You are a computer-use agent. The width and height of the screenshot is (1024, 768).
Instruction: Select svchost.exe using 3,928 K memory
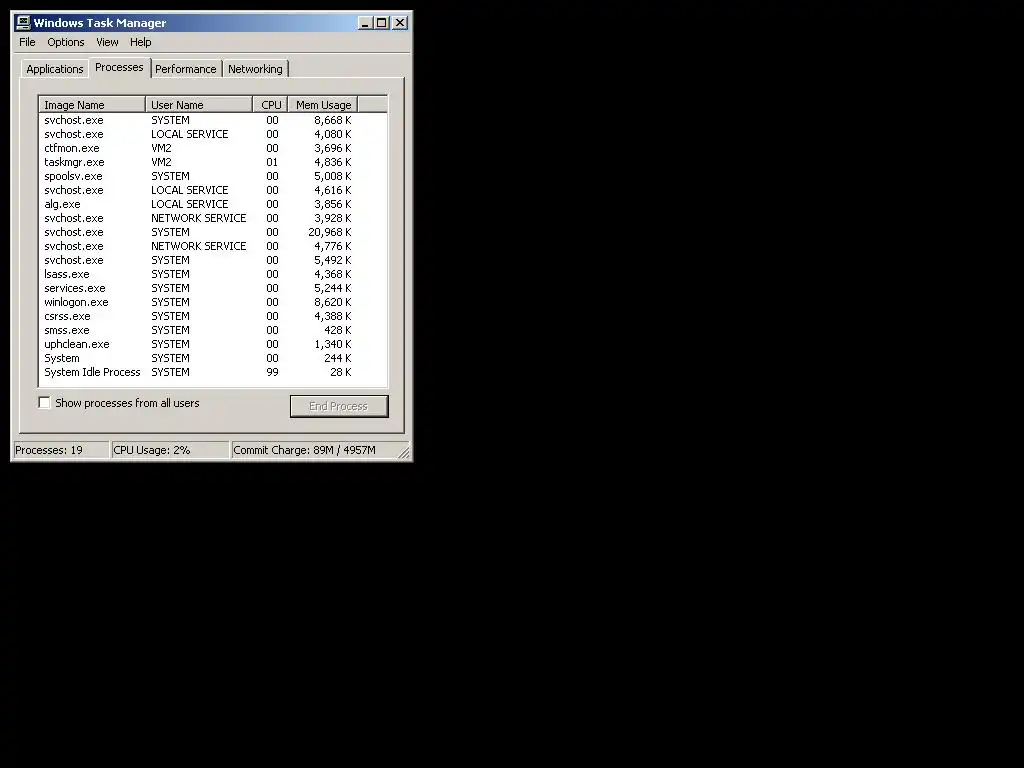tap(213, 218)
